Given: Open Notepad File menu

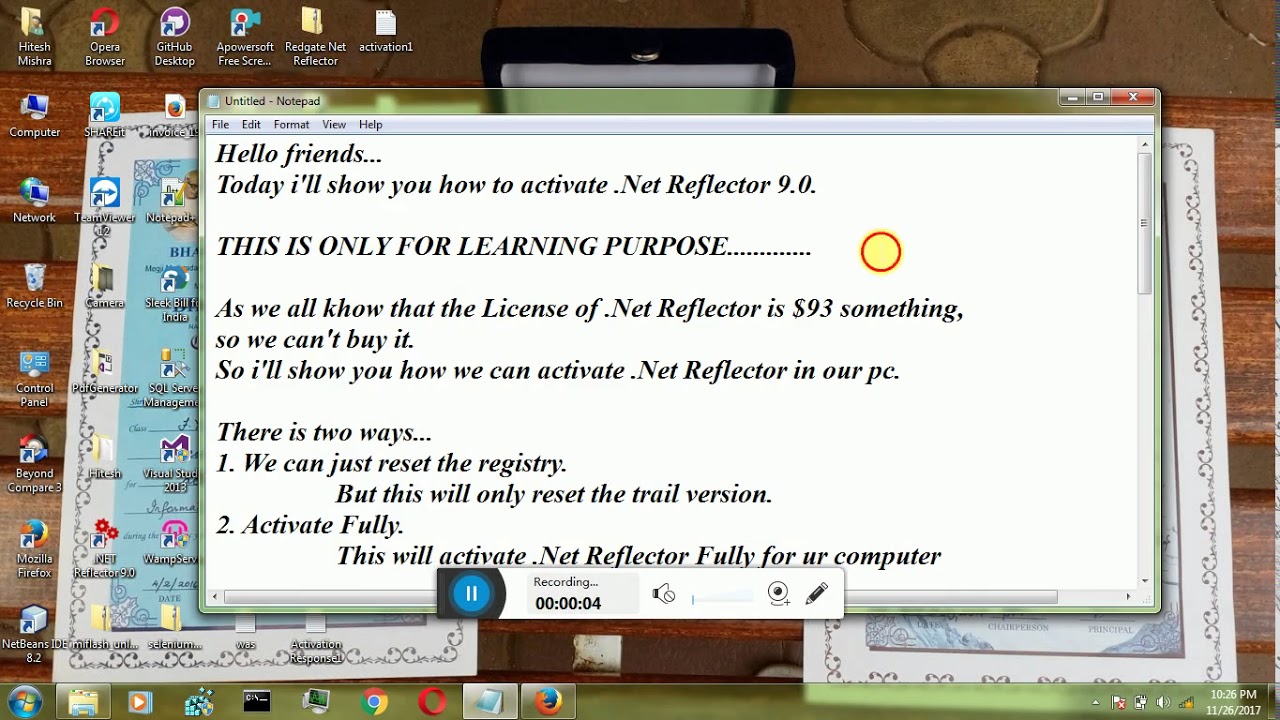Looking at the screenshot, I should pyautogui.click(x=220, y=125).
